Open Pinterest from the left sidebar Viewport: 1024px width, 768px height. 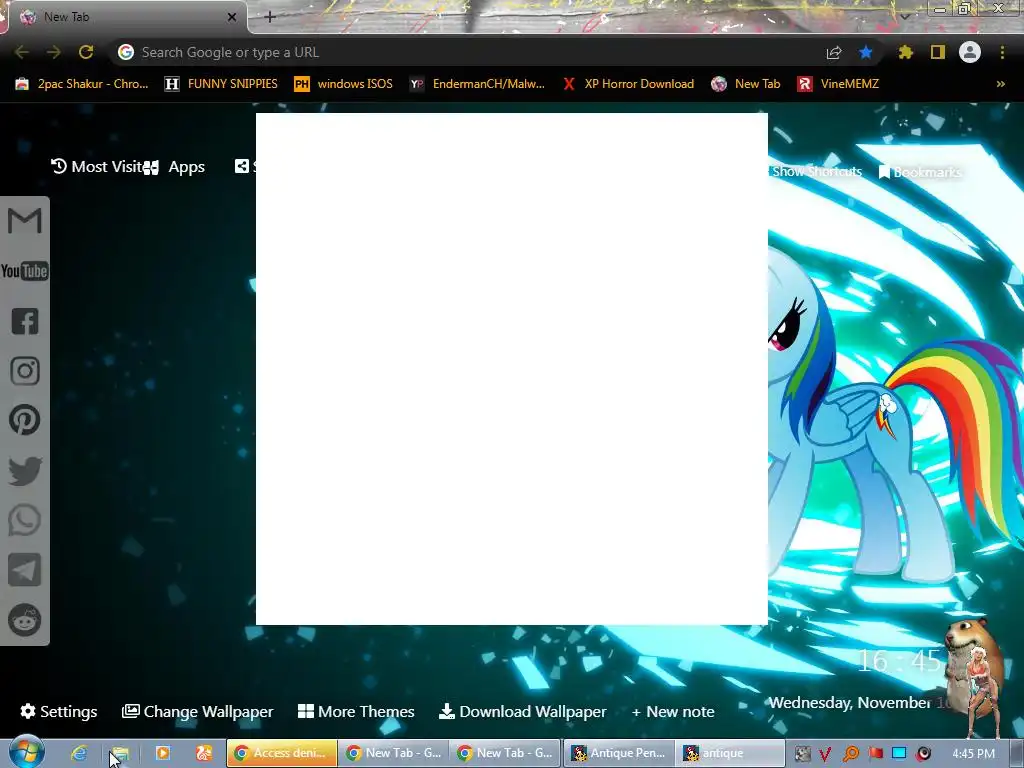[x=25, y=420]
